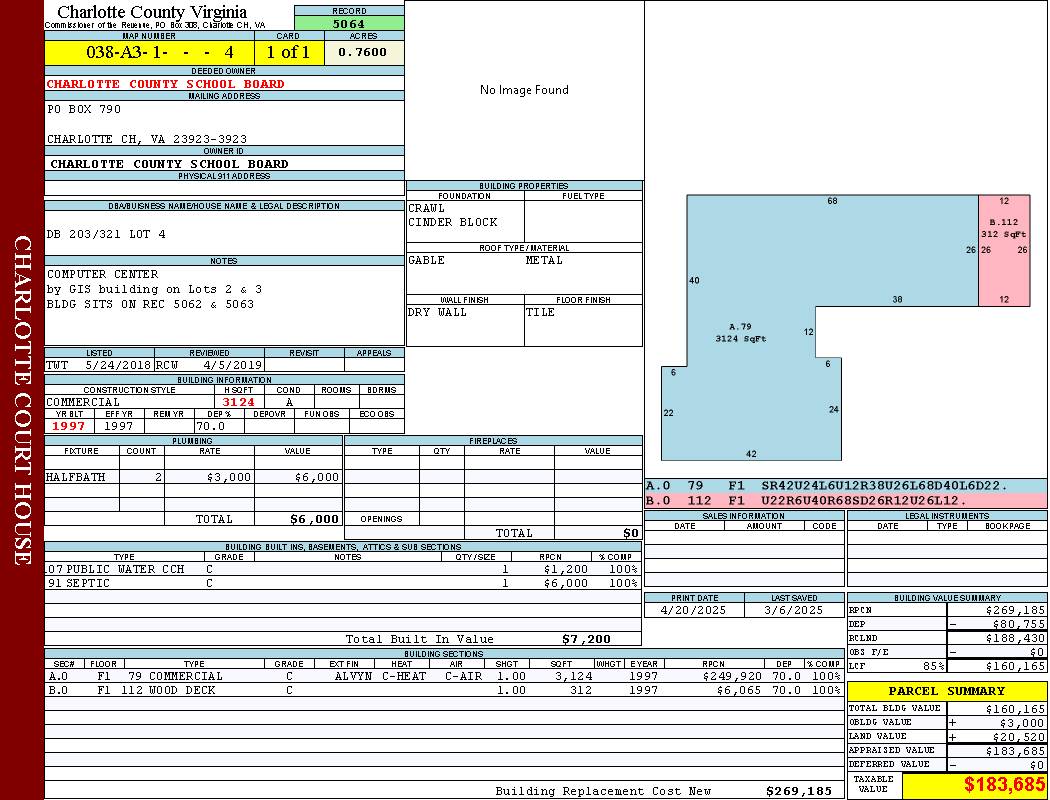
Task: Click fireplaces total $0
Action: pyautogui.click(x=631, y=533)
